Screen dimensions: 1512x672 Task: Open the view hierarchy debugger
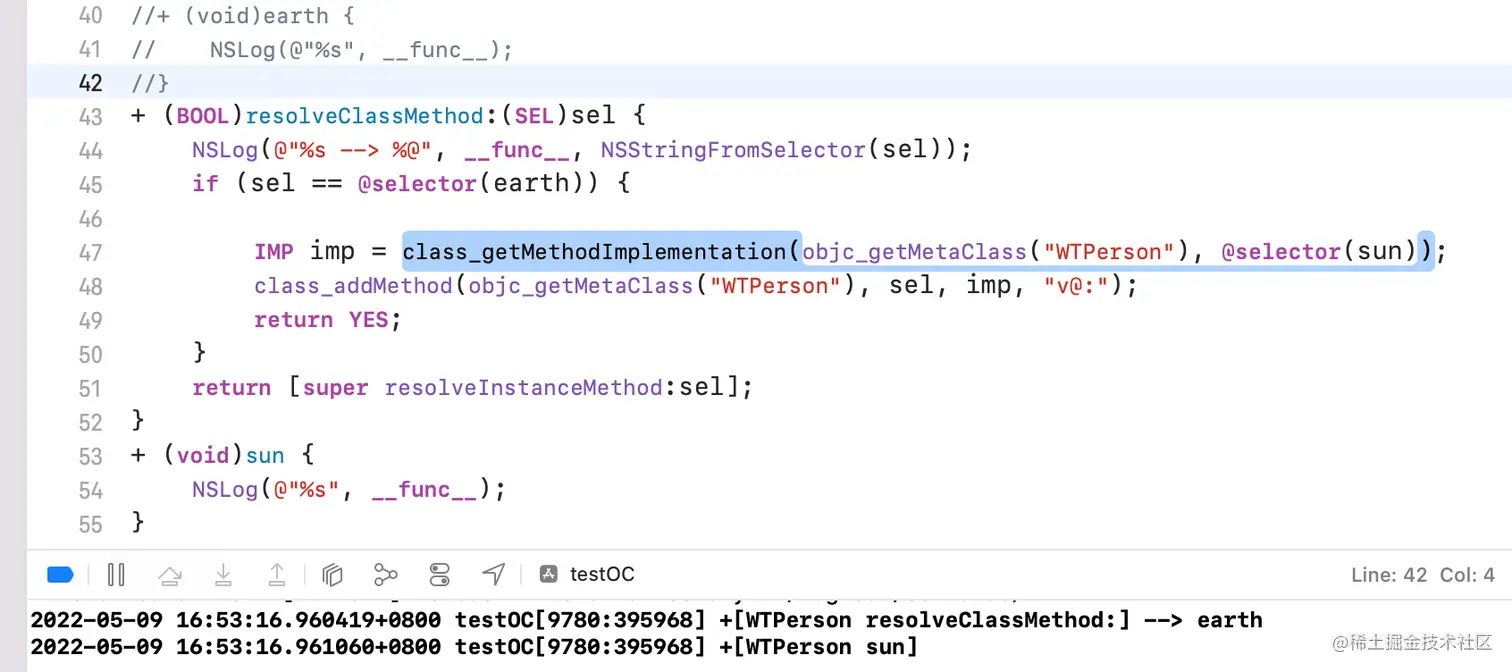tap(332, 574)
